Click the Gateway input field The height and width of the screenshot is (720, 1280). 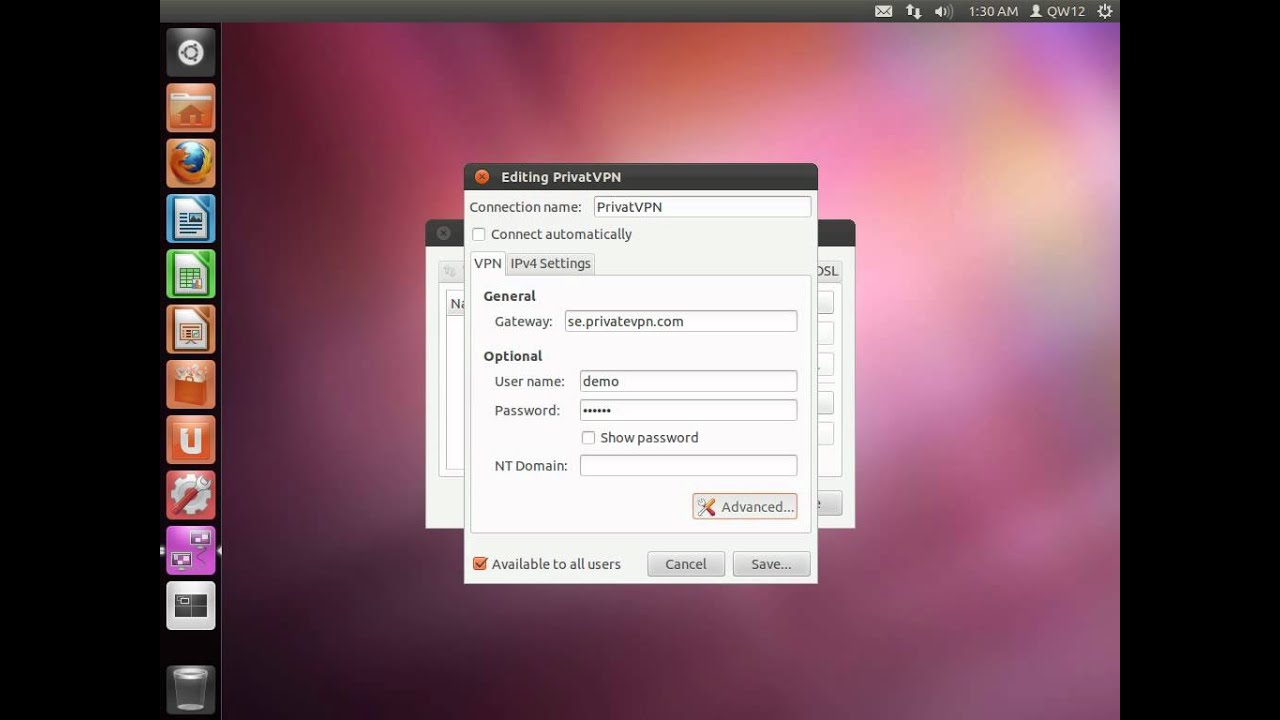coord(680,321)
